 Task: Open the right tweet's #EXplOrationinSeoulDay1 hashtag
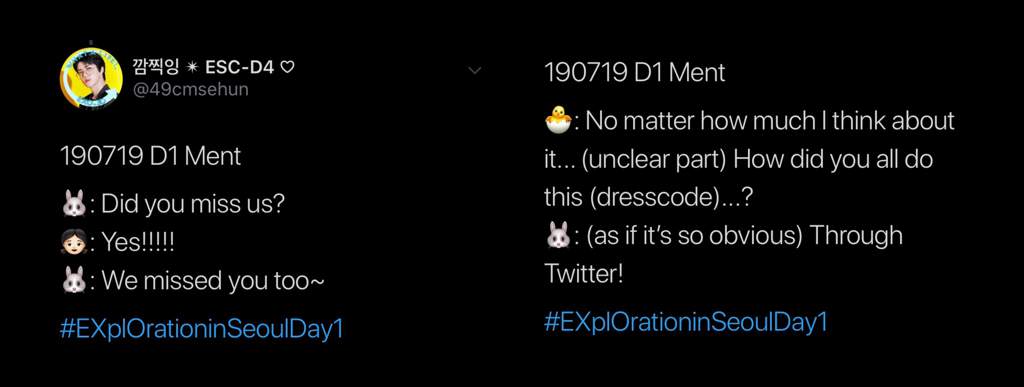(686, 322)
